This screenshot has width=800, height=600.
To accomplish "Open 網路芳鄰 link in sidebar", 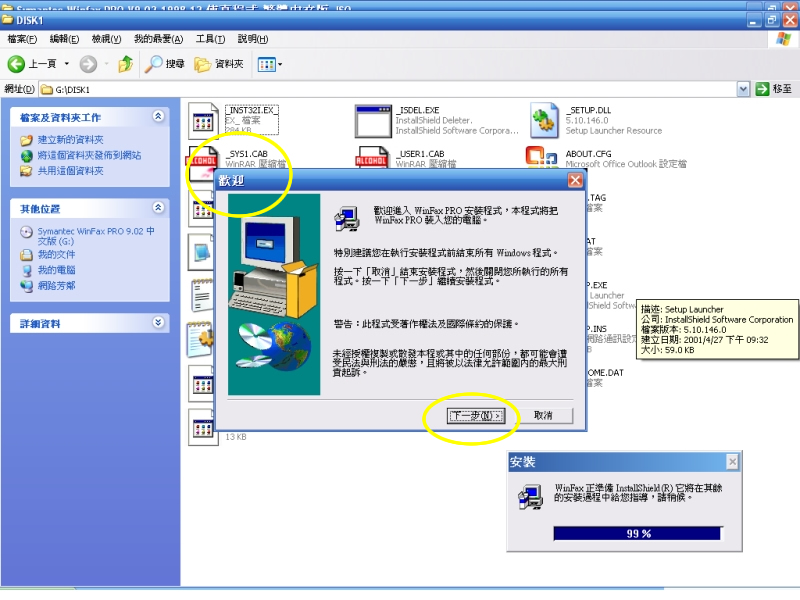I will click(56, 286).
